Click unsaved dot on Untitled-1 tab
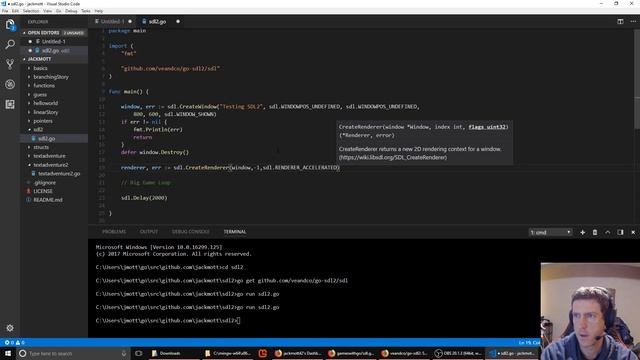Image resolution: width=640 pixels, height=360 pixels. pyautogui.click(x=130, y=21)
